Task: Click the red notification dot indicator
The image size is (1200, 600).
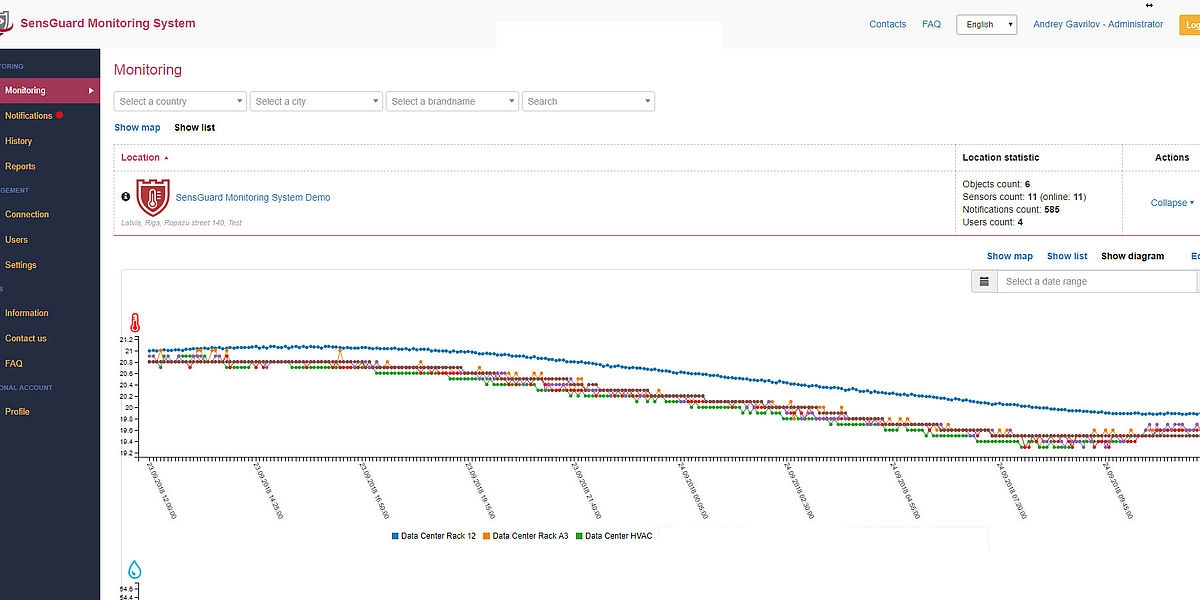Action: point(60,116)
